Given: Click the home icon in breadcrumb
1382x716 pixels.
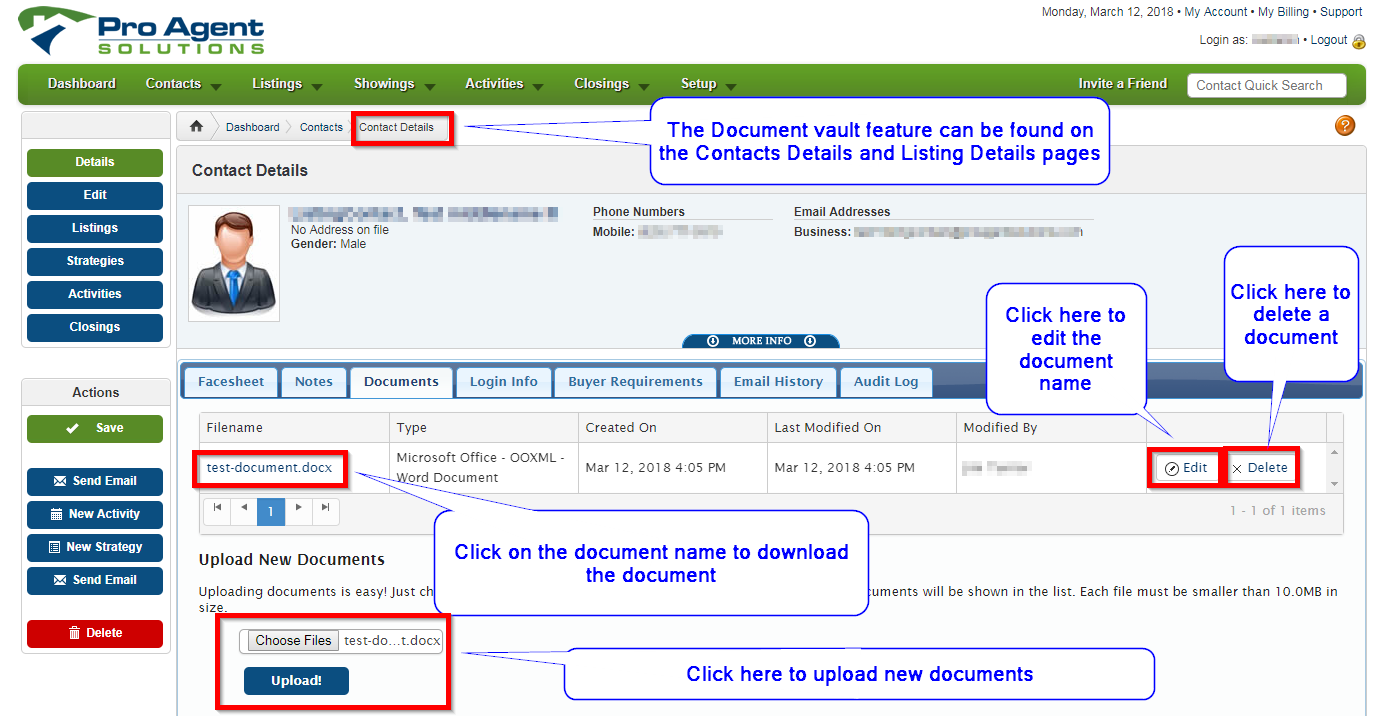Looking at the screenshot, I should (x=196, y=127).
